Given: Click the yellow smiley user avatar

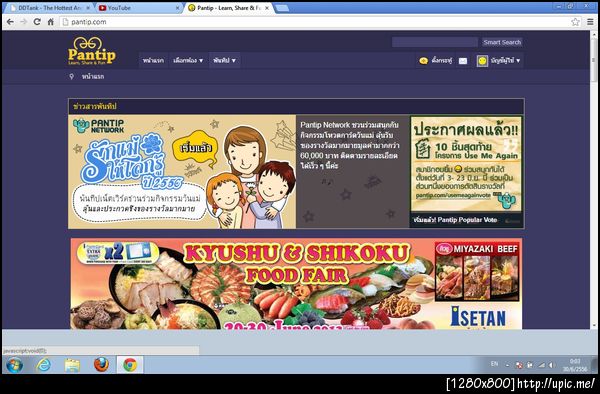Looking at the screenshot, I should 482,60.
